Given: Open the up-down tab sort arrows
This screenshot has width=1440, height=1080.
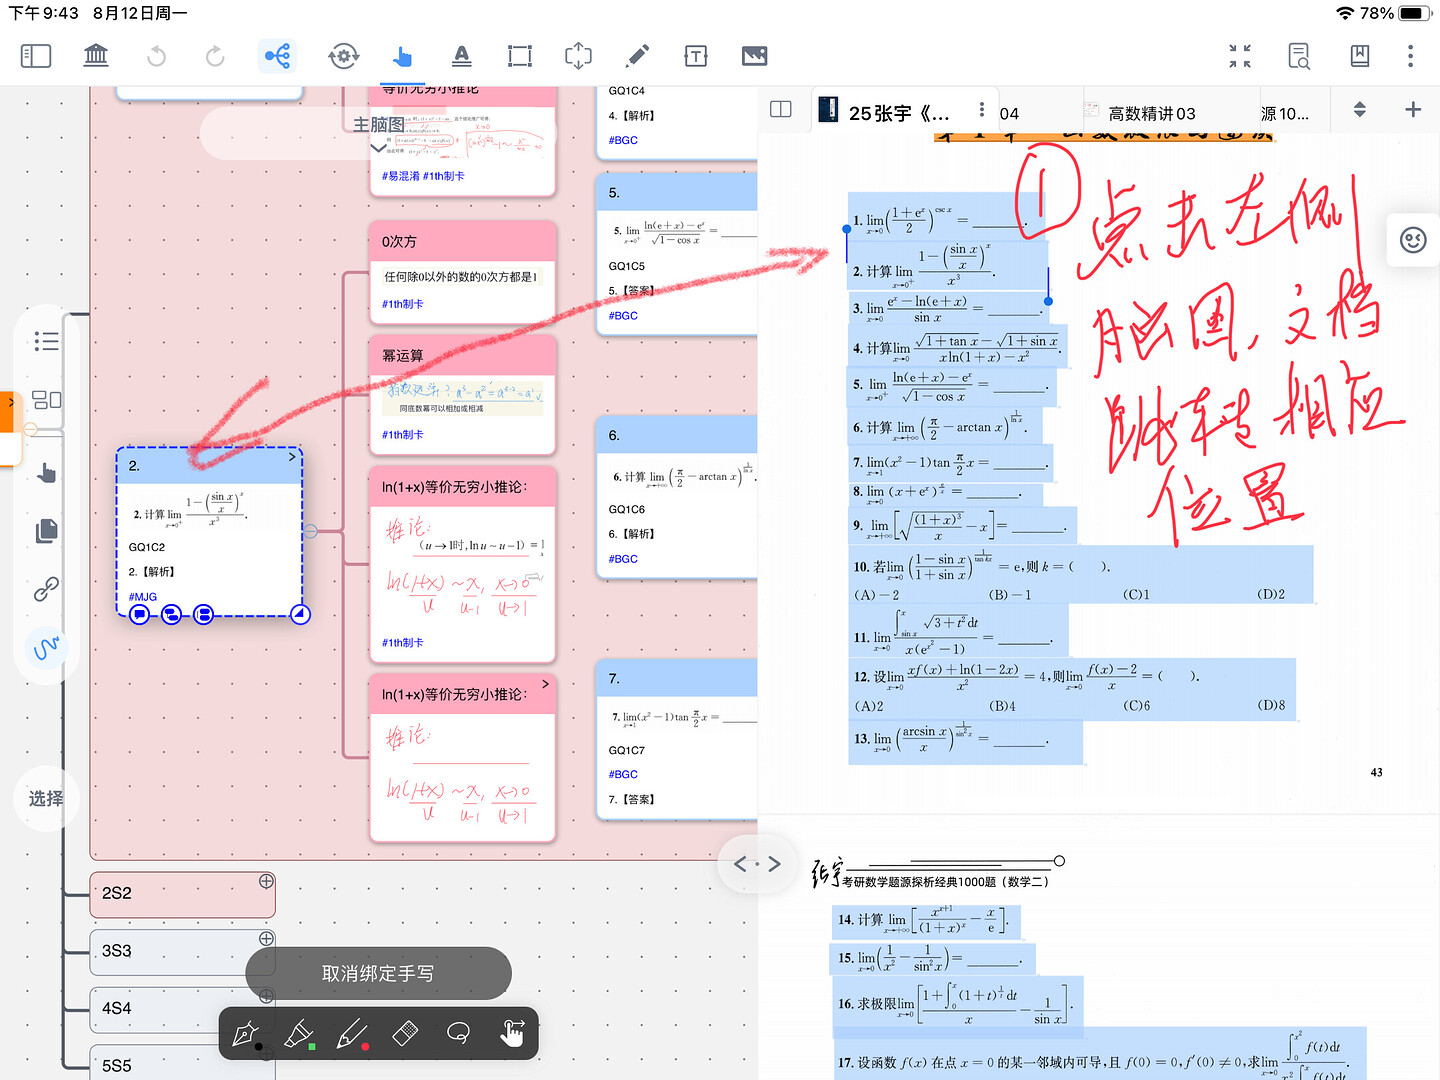Looking at the screenshot, I should pyautogui.click(x=1360, y=110).
